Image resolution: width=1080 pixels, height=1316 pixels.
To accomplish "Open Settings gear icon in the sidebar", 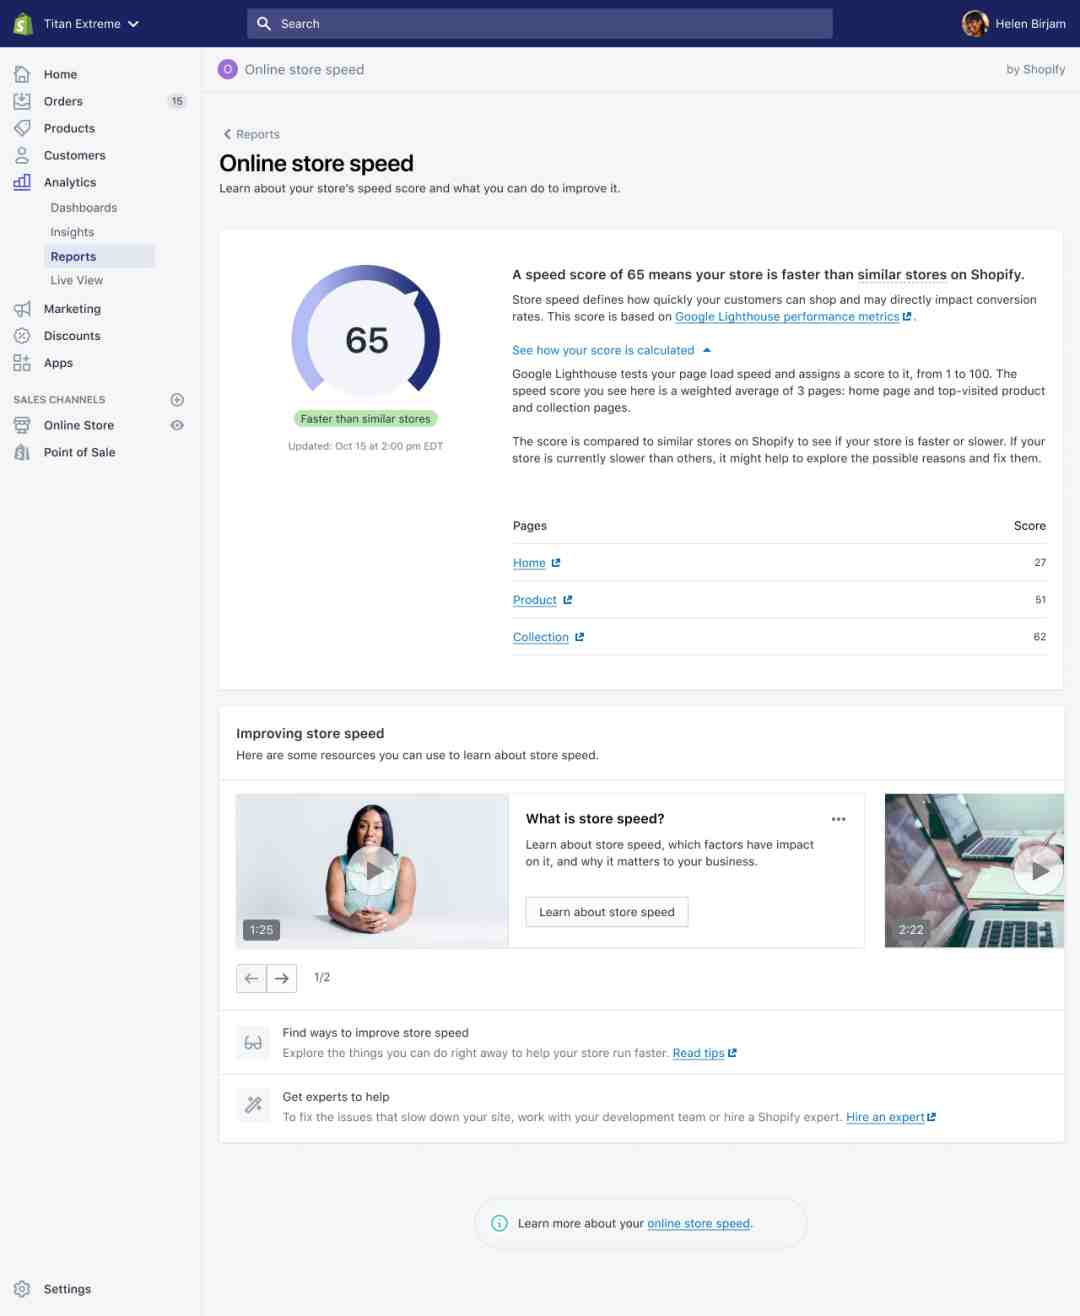I will point(22,1289).
